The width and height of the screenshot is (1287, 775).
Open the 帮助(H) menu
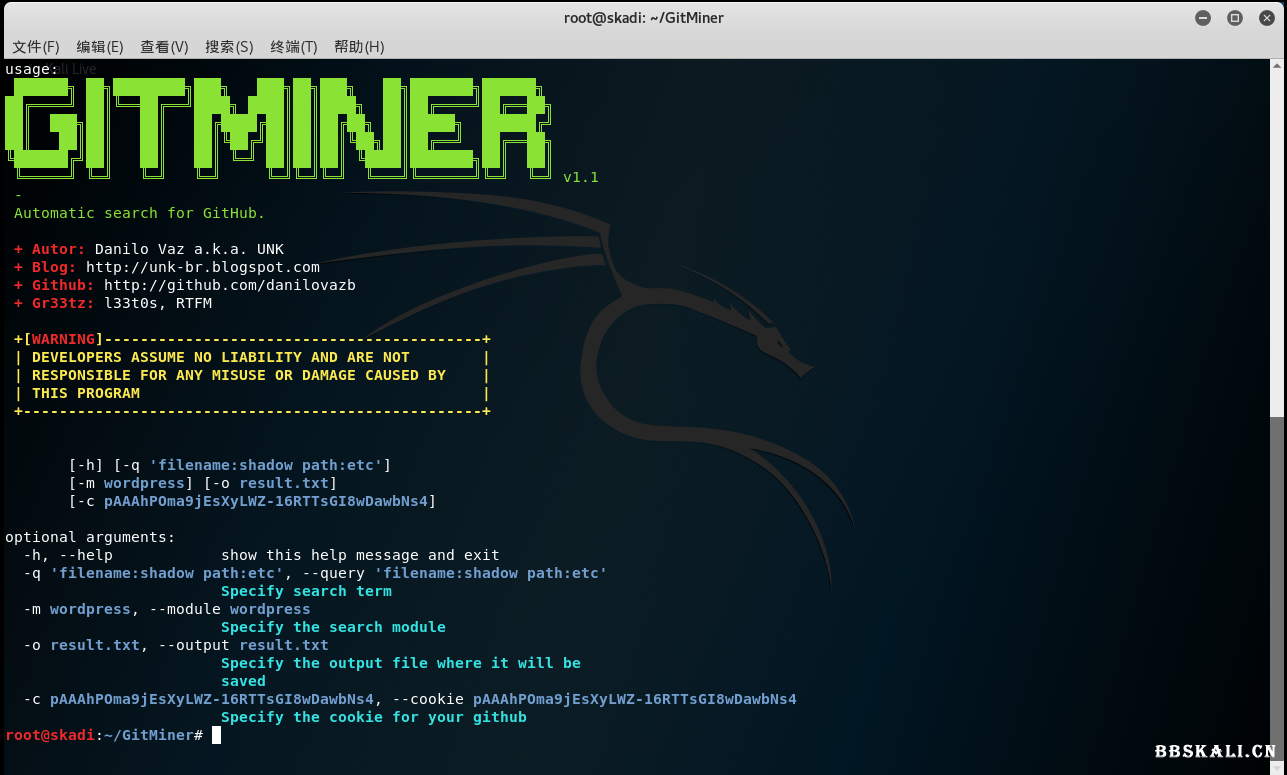click(x=359, y=47)
